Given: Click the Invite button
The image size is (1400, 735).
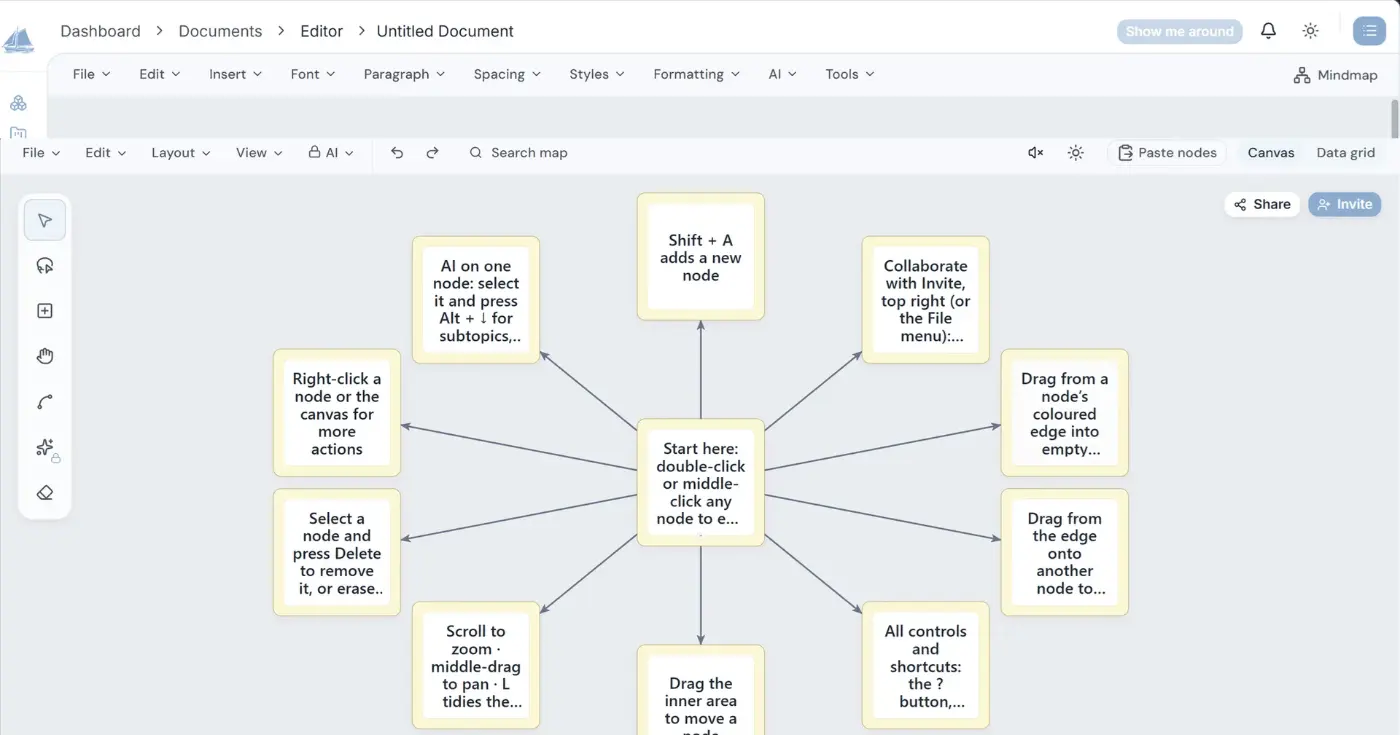Looking at the screenshot, I should 1344,204.
